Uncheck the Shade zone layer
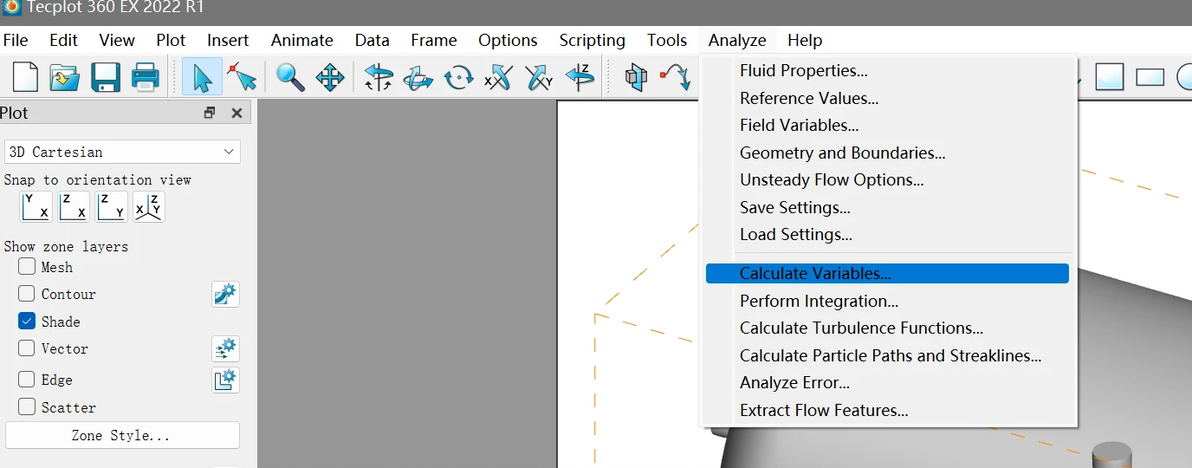 click(x=27, y=322)
